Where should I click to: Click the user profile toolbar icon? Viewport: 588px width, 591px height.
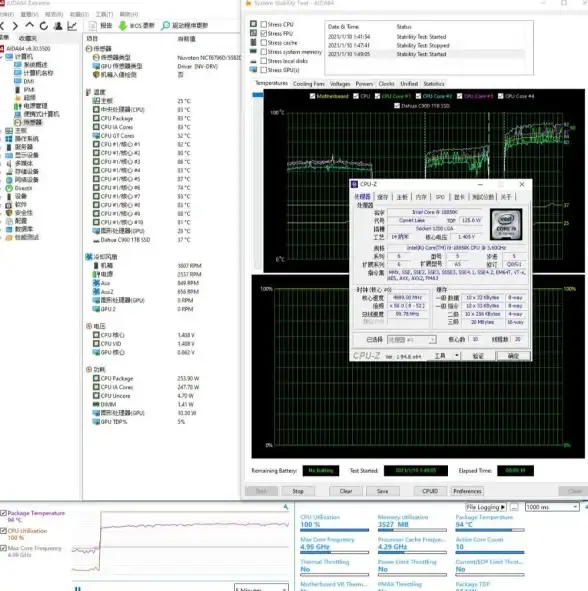coord(58,26)
